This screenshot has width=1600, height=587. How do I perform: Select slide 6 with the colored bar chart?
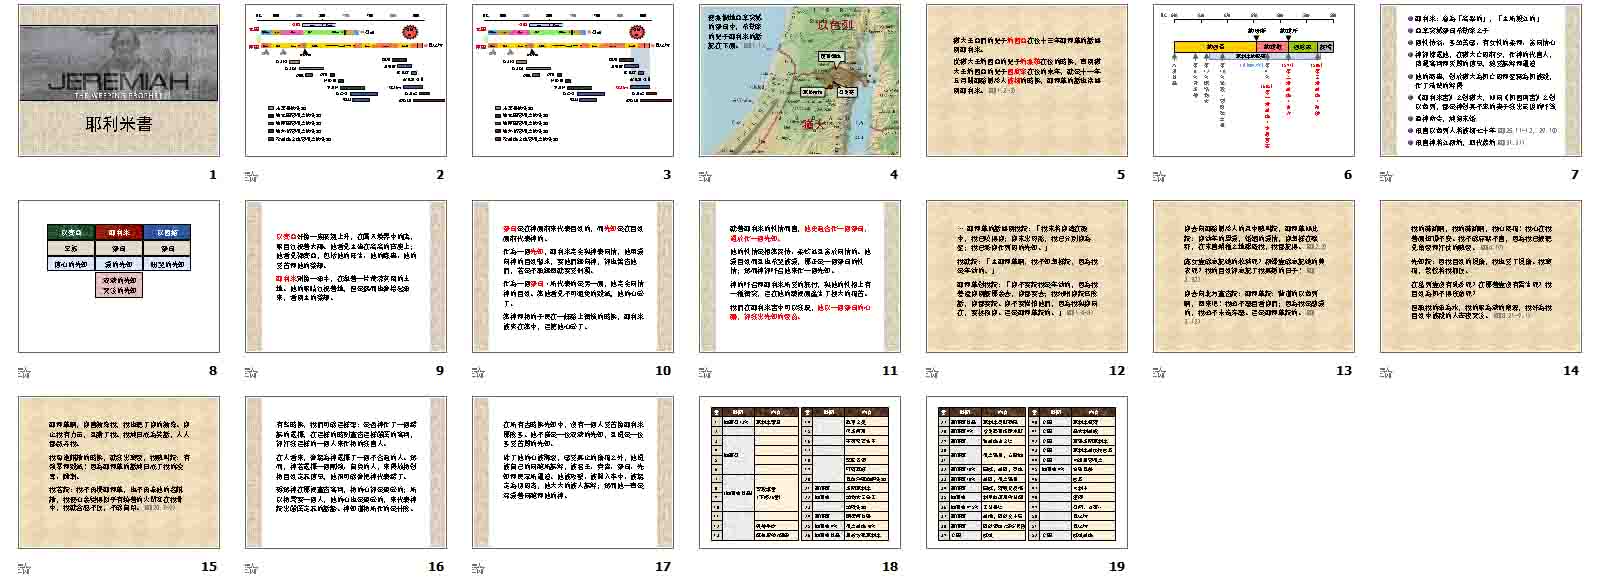click(1253, 81)
